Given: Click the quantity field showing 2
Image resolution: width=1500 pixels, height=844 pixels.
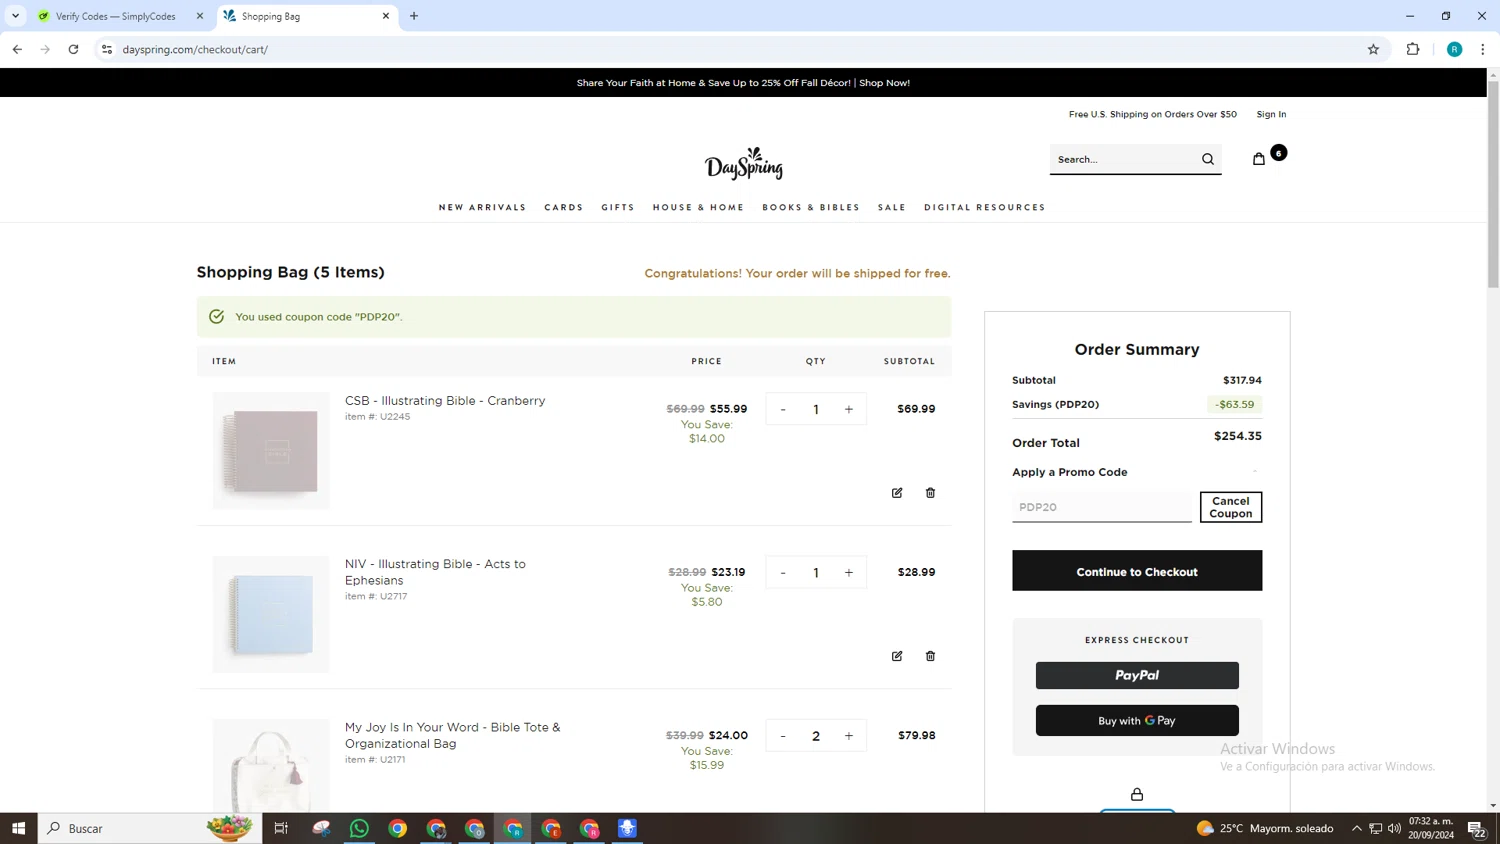Looking at the screenshot, I should [816, 736].
